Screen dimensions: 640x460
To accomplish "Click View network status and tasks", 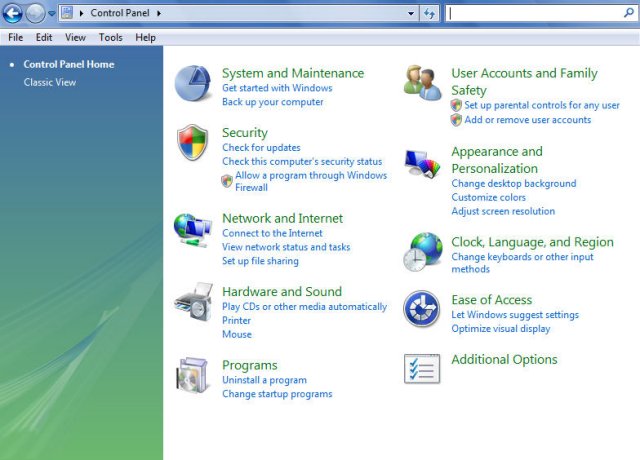I will (286, 247).
